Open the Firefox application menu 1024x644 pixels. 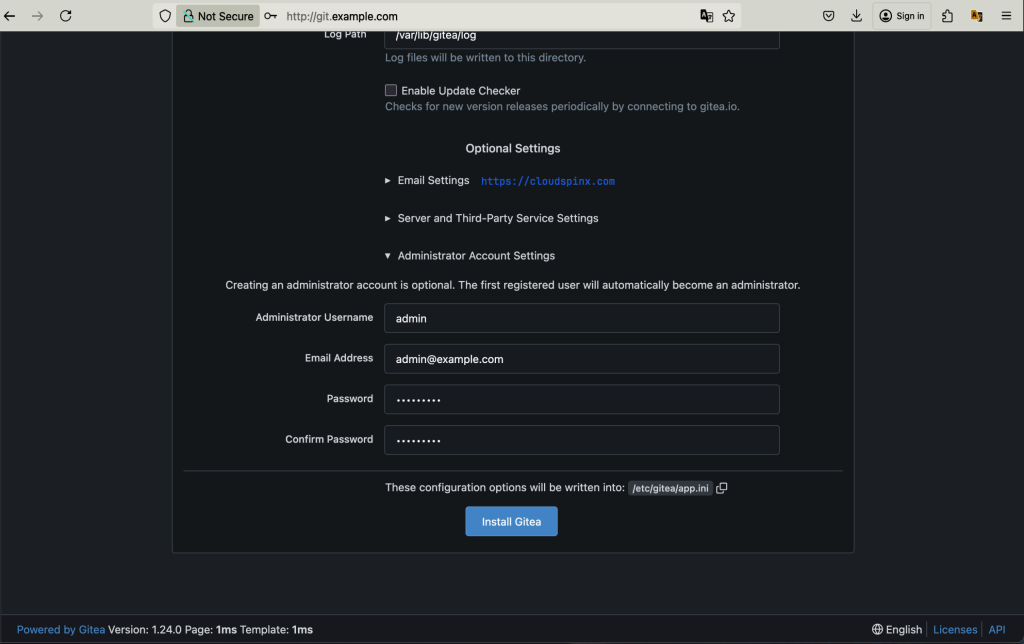click(1006, 16)
